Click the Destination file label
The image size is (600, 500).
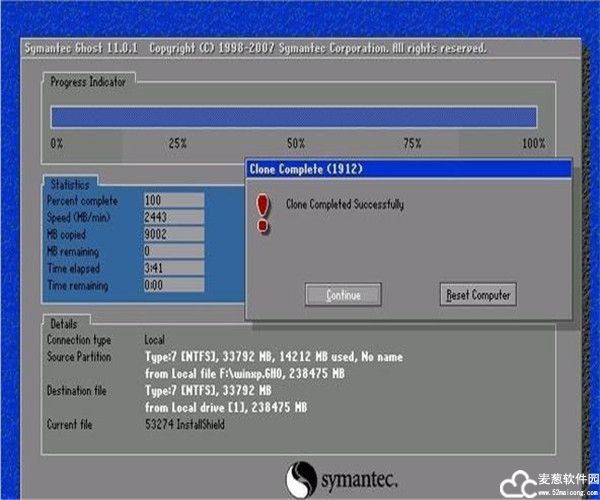pyautogui.click(x=79, y=391)
